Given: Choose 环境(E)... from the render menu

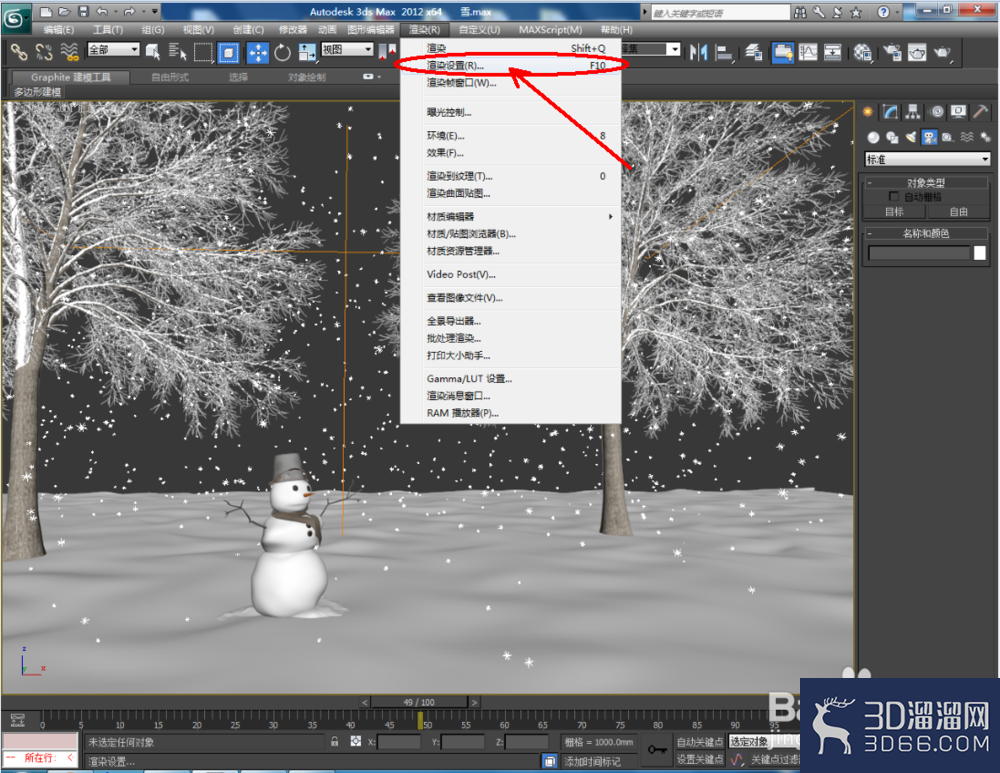Looking at the screenshot, I should coord(511,136).
